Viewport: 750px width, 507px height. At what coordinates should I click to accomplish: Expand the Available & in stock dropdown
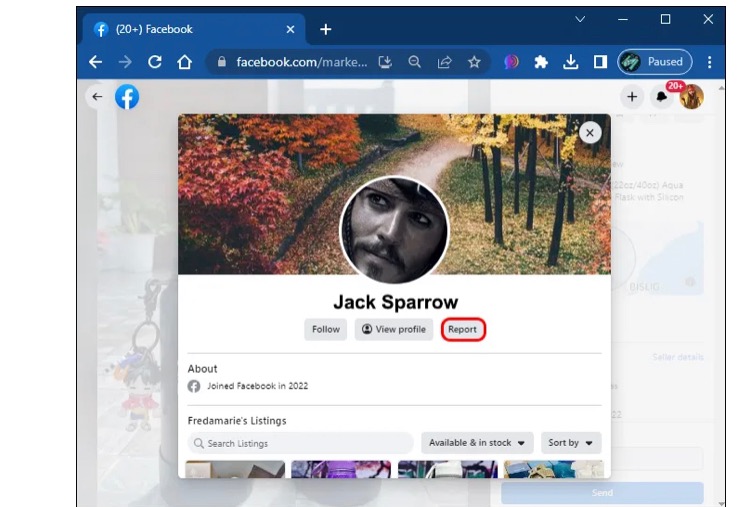[476, 443]
